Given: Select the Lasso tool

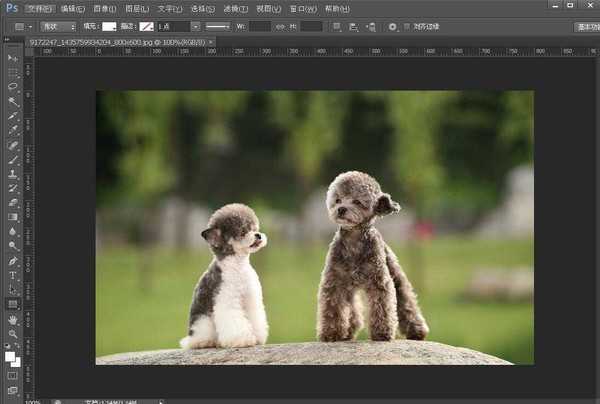Looking at the screenshot, I should (13, 87).
